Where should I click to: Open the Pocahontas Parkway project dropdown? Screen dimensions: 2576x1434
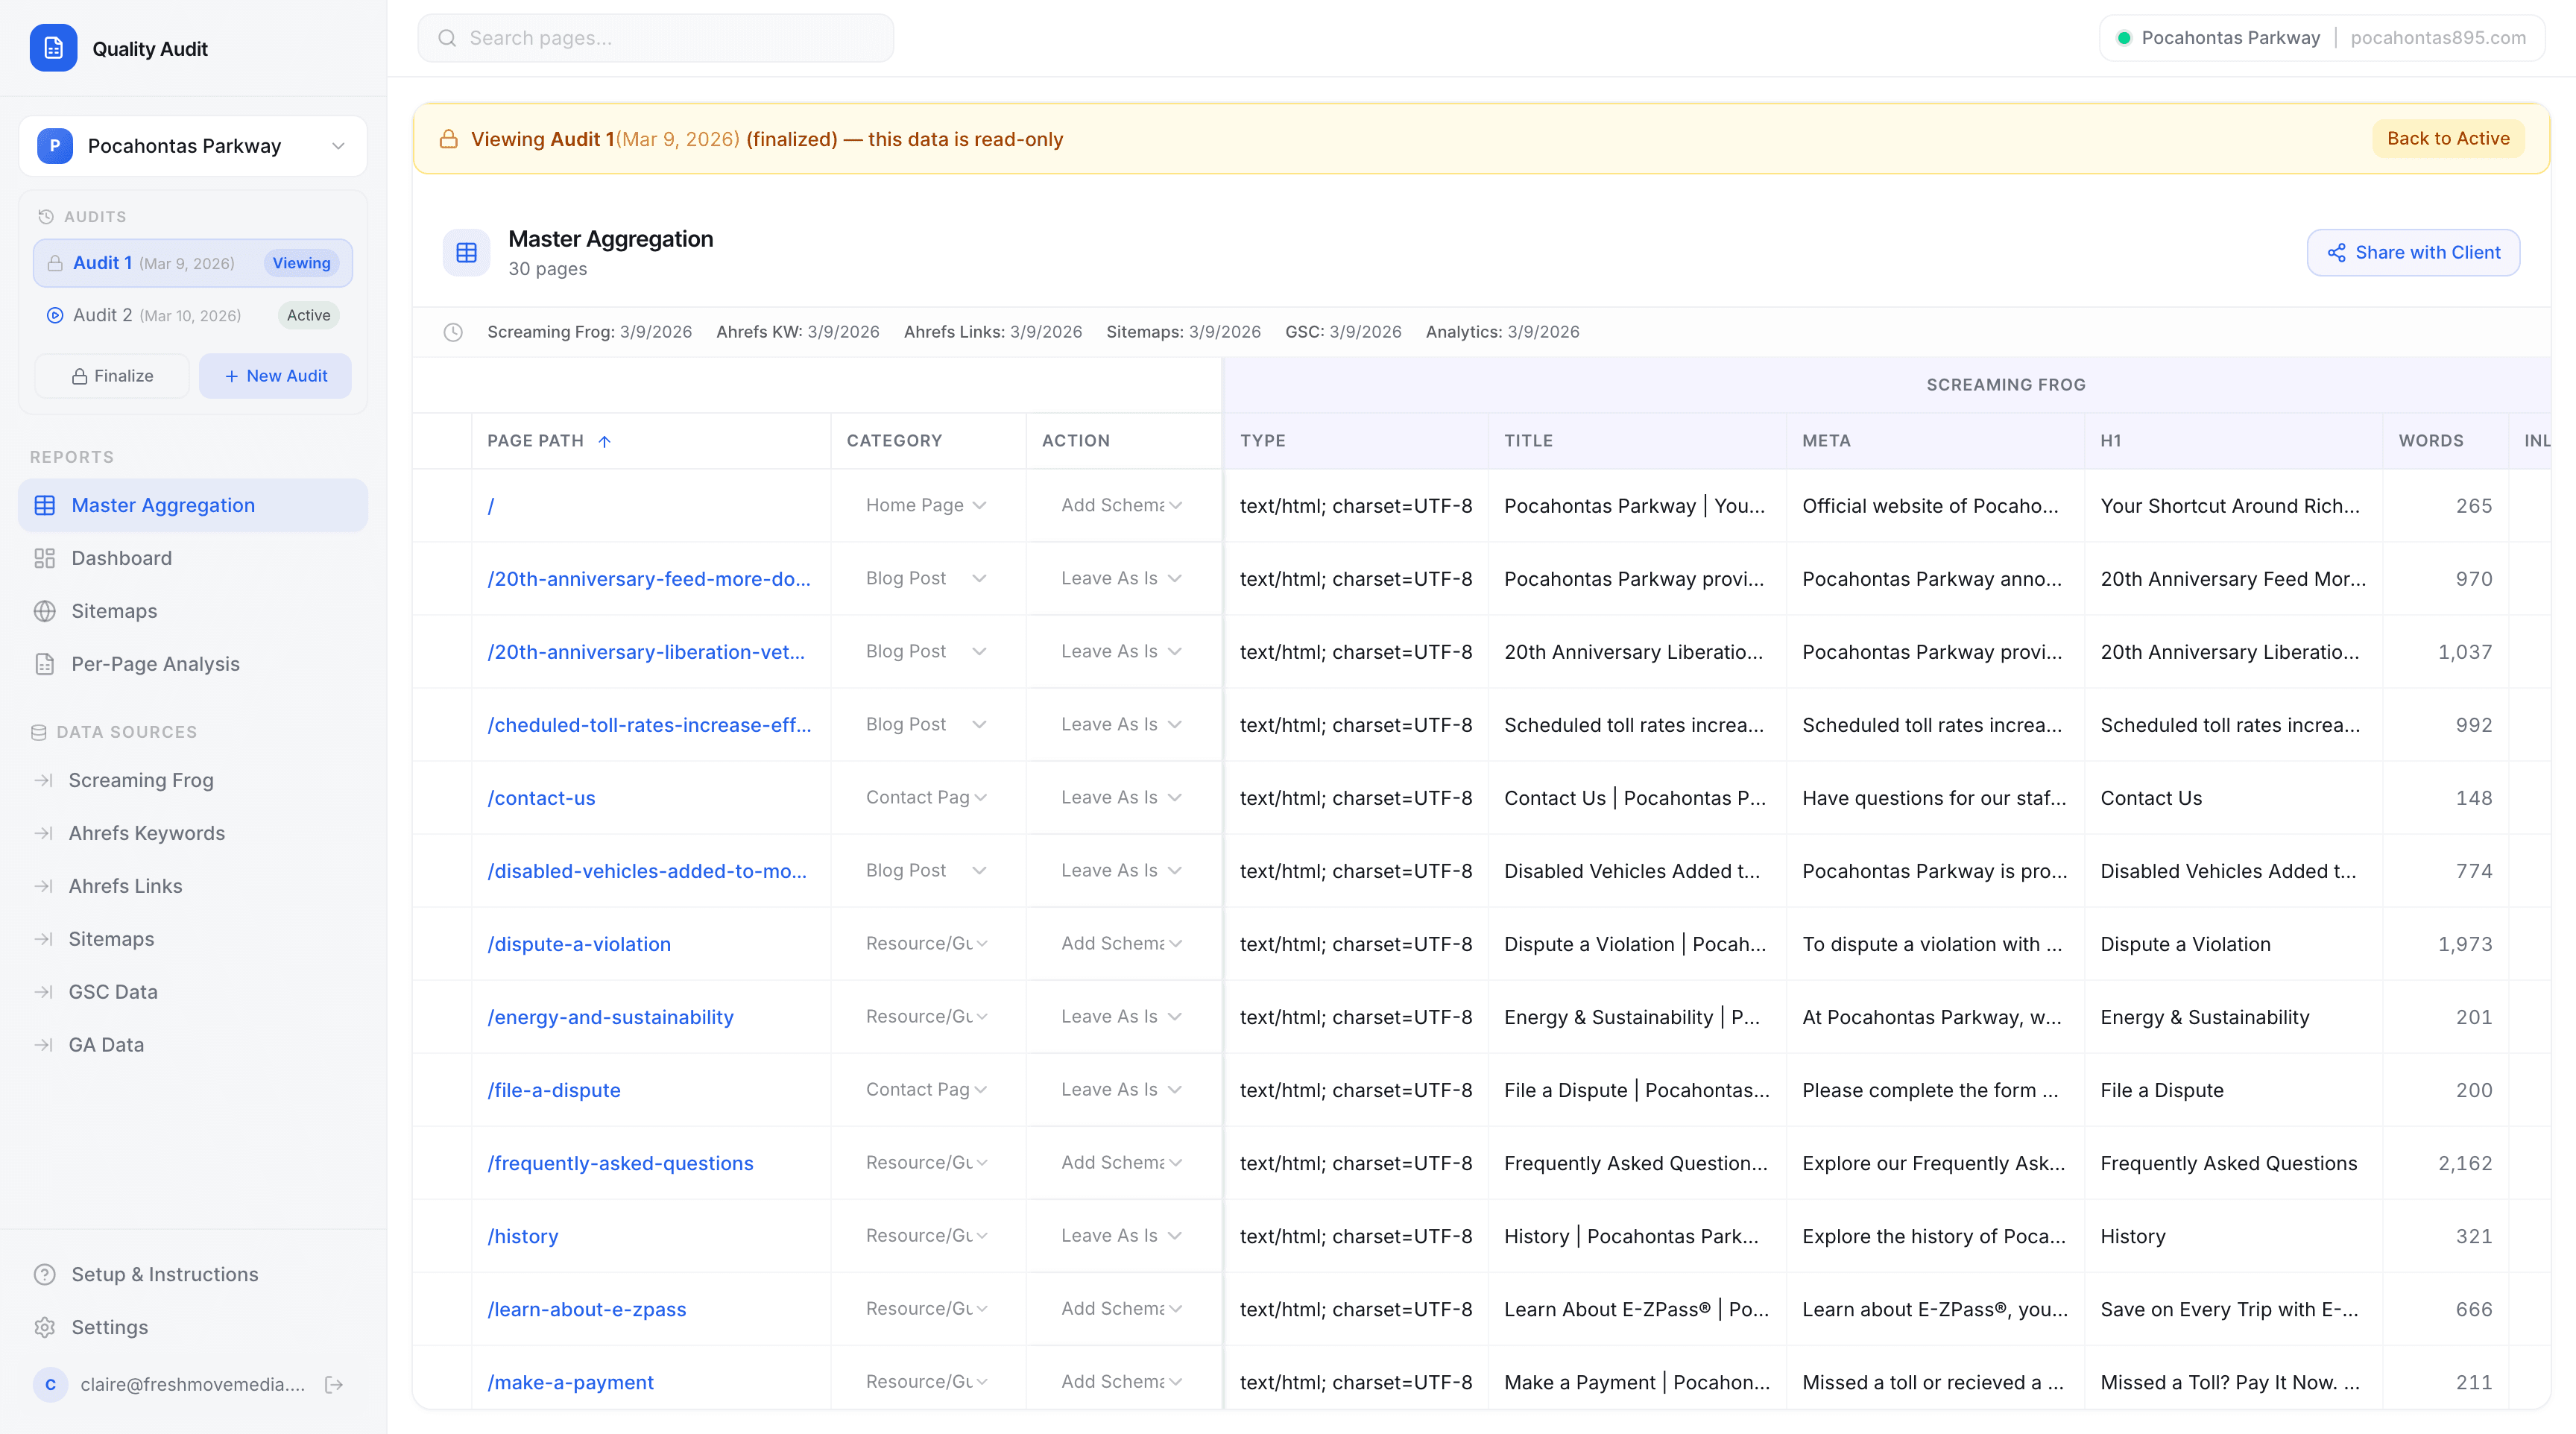tap(193, 146)
